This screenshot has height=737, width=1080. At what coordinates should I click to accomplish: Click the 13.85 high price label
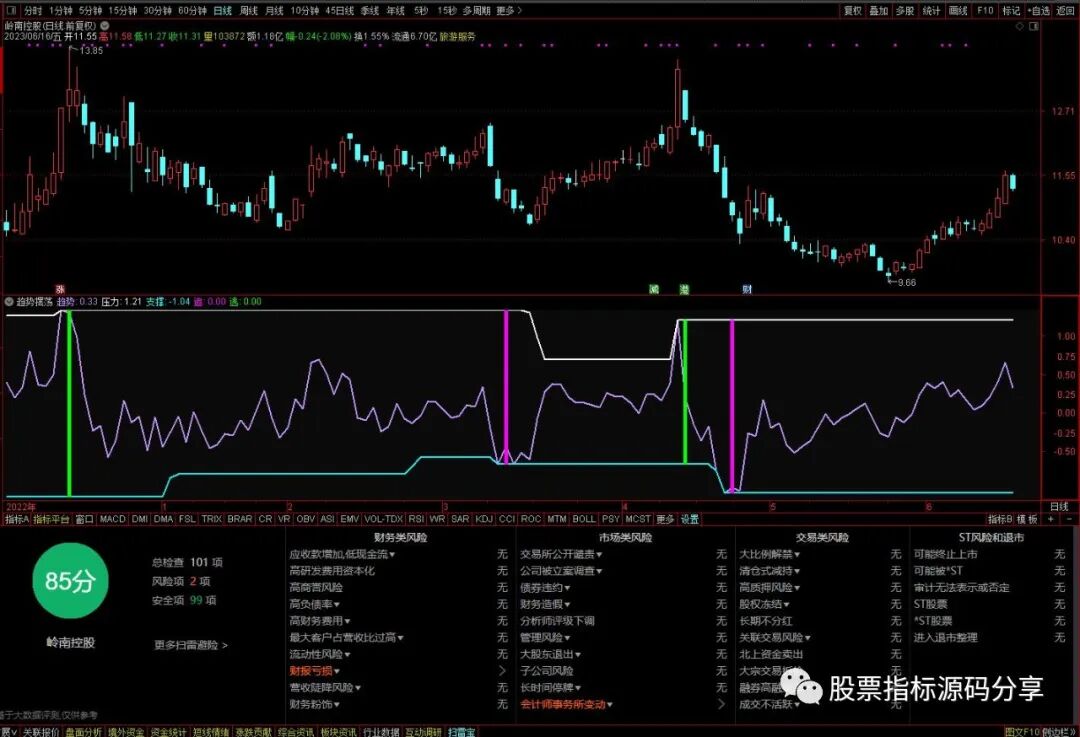point(92,50)
